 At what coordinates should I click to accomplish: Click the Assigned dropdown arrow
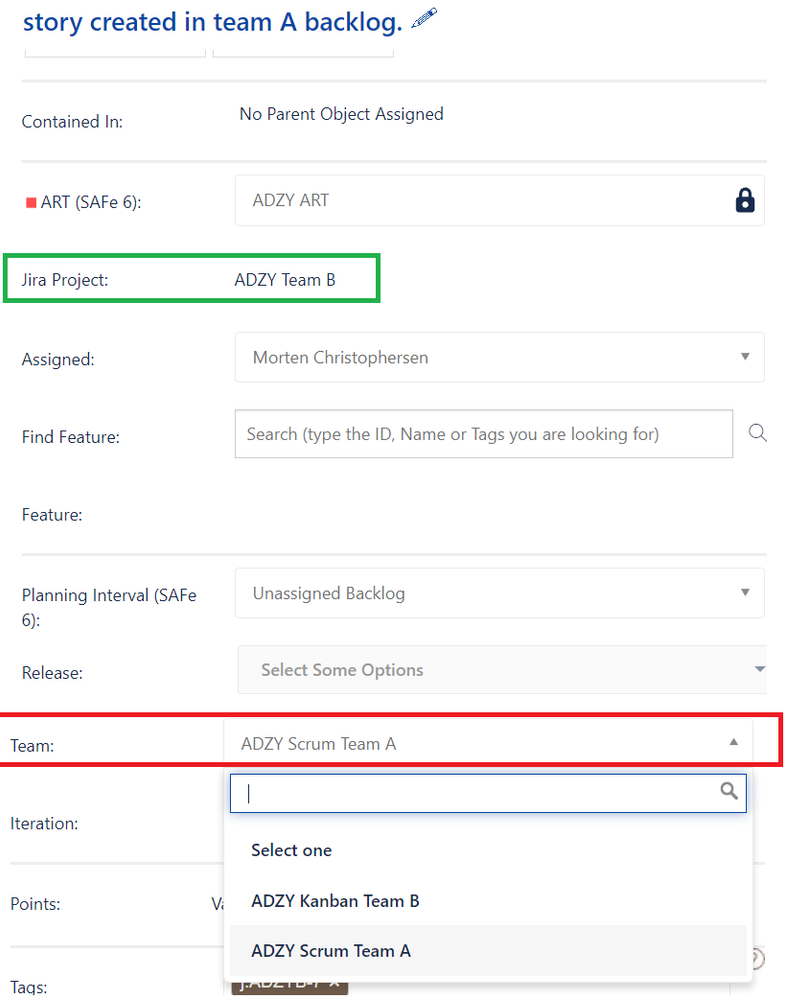click(x=745, y=357)
